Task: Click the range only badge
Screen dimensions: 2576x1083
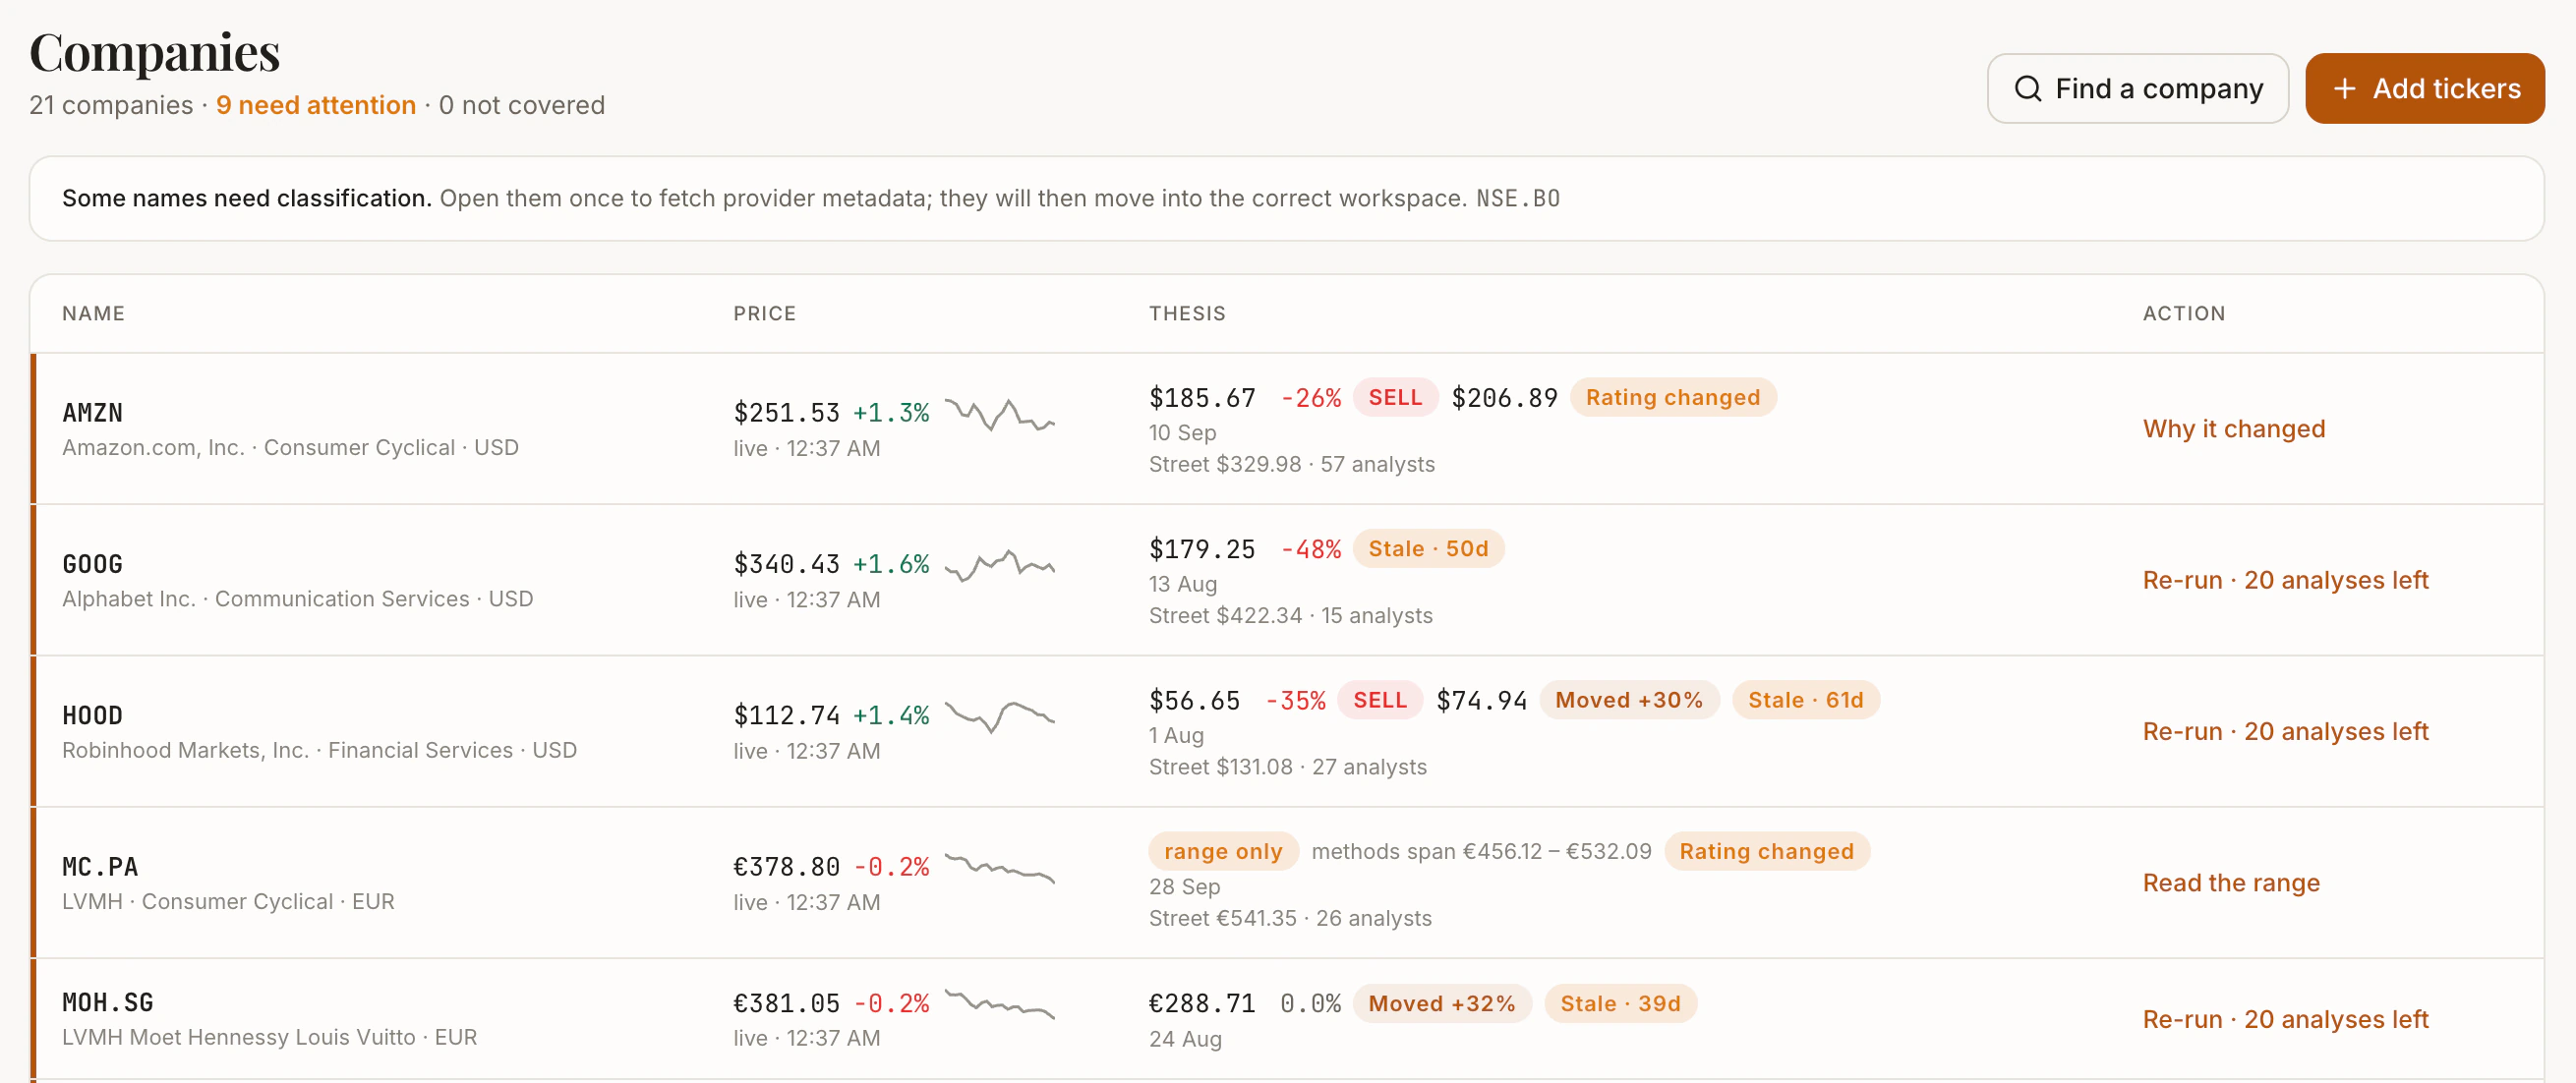Action: pyautogui.click(x=1222, y=851)
